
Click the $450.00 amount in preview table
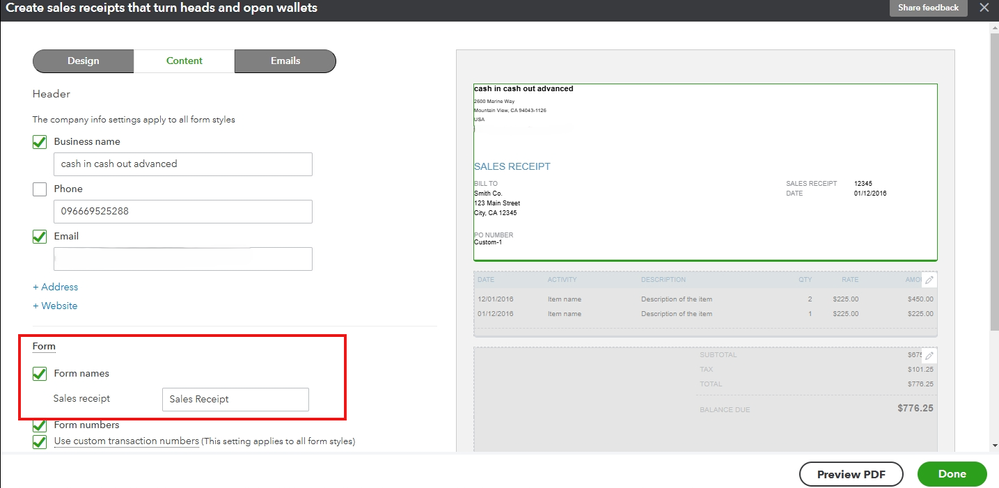click(921, 299)
